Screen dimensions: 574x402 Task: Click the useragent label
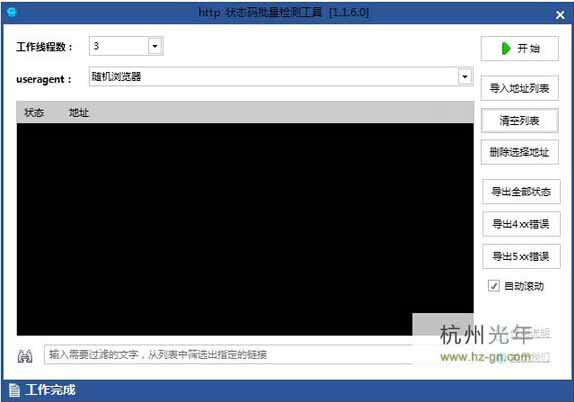pos(44,79)
